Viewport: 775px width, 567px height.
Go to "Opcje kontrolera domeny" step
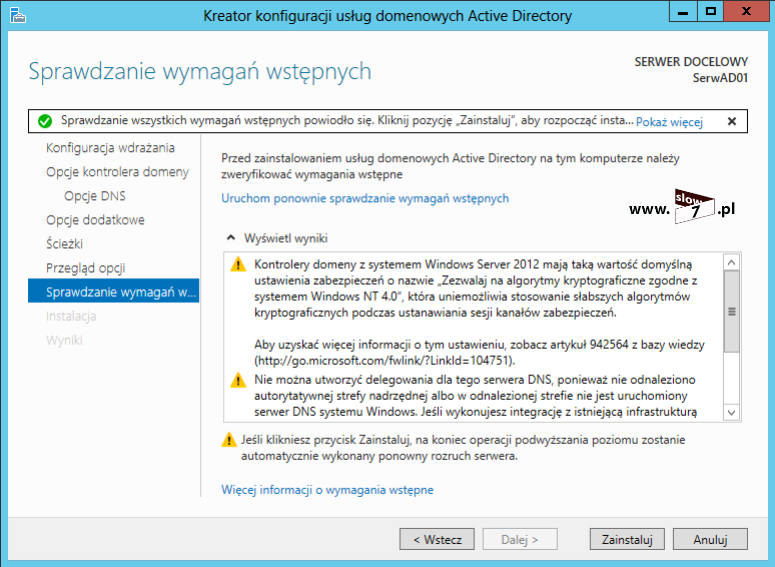[x=117, y=172]
